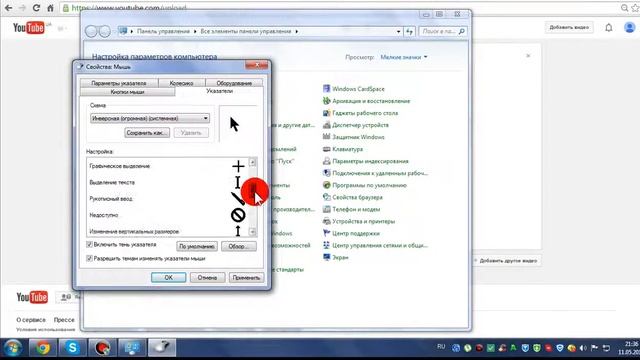Open Программы по умолчанию item
The width and height of the screenshot is (640, 360).
(x=364, y=185)
